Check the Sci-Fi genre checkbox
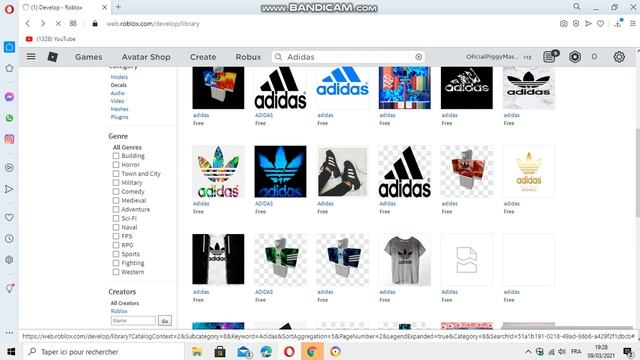This screenshot has height=360, width=640. point(116,218)
